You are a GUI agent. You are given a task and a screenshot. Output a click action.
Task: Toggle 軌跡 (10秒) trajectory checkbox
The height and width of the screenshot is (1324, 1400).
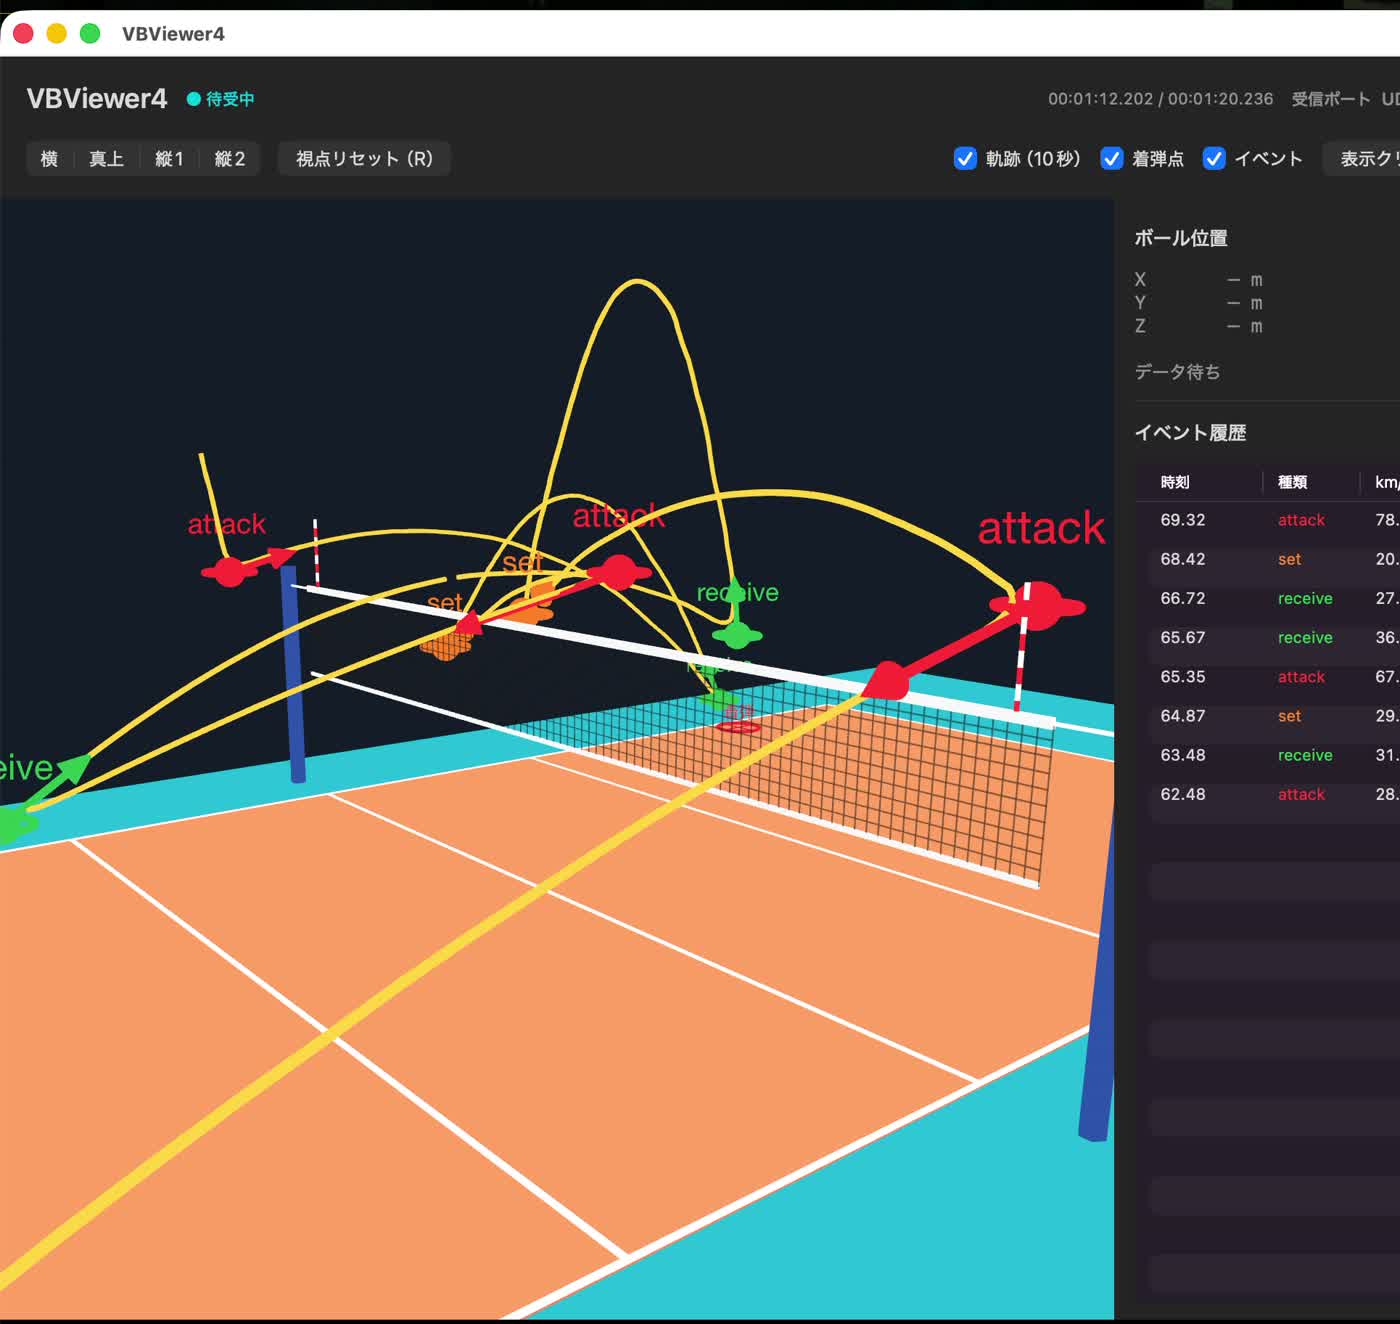(965, 159)
